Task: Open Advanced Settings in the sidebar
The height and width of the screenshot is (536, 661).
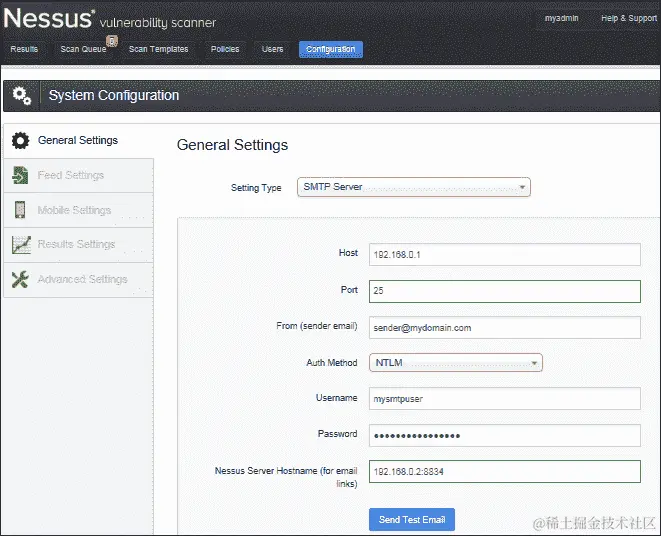Action: pos(78,280)
